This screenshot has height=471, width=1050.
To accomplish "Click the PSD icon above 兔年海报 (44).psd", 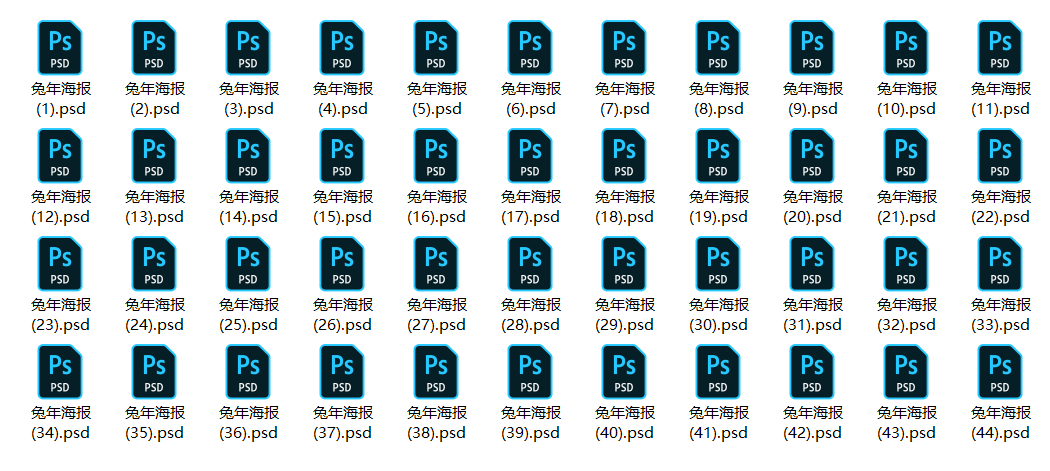I will click(x=1000, y=371).
